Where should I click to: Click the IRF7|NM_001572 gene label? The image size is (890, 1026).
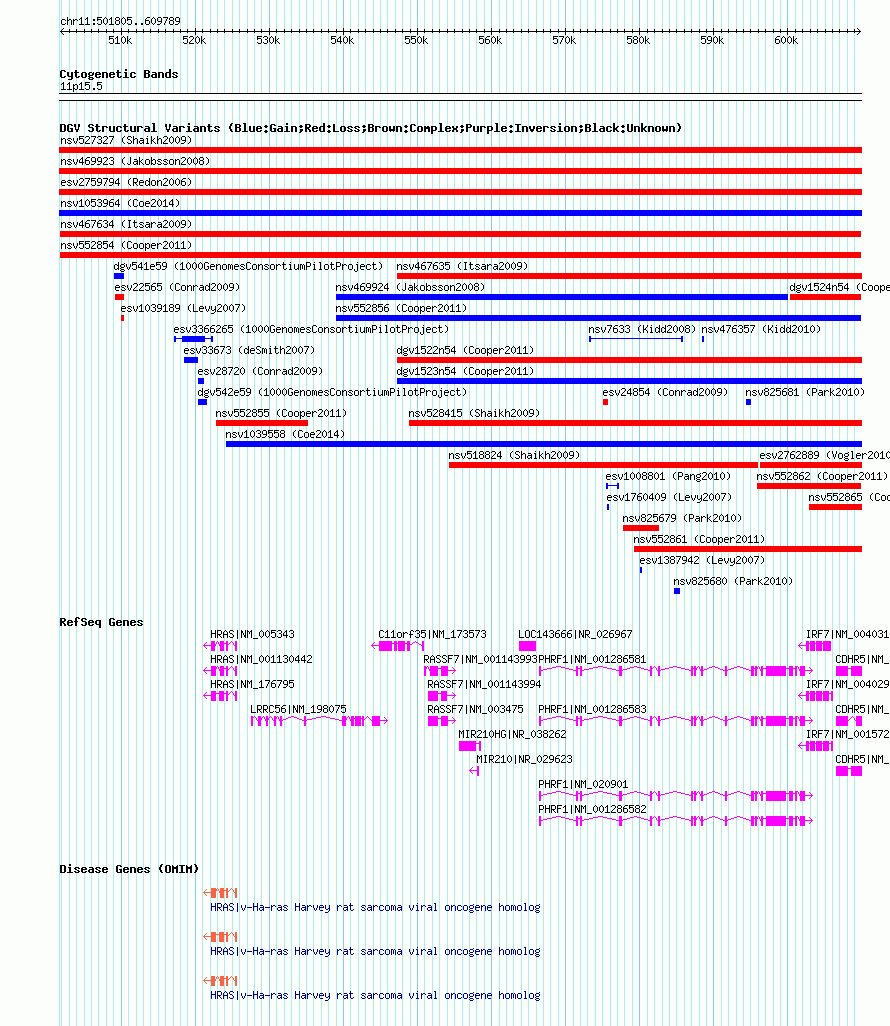click(x=847, y=734)
